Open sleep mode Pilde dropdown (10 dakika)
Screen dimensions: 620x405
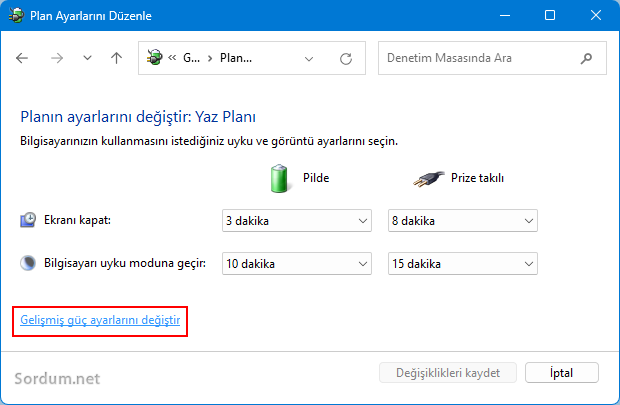click(x=297, y=263)
